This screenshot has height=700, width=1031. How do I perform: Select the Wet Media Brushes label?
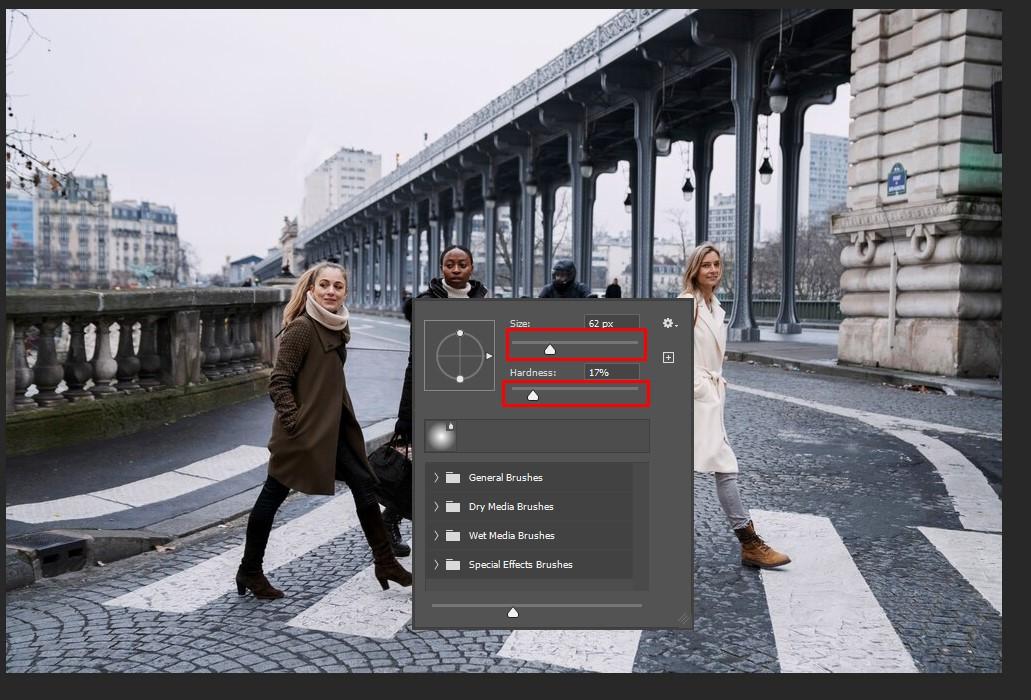(512, 536)
